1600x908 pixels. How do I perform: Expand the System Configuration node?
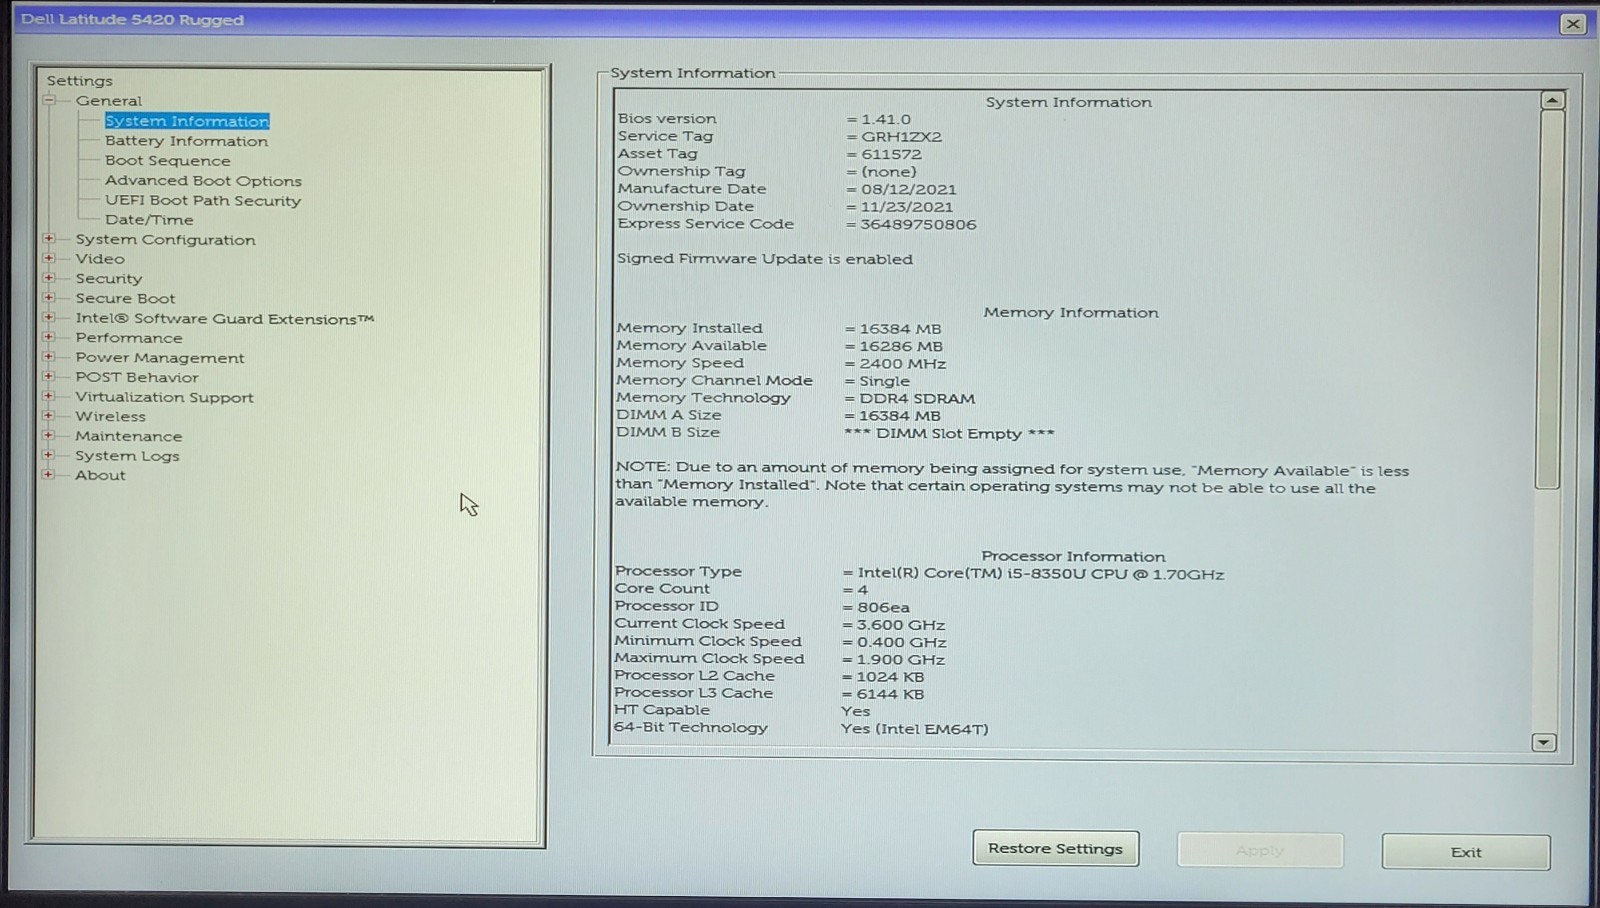(x=49, y=239)
